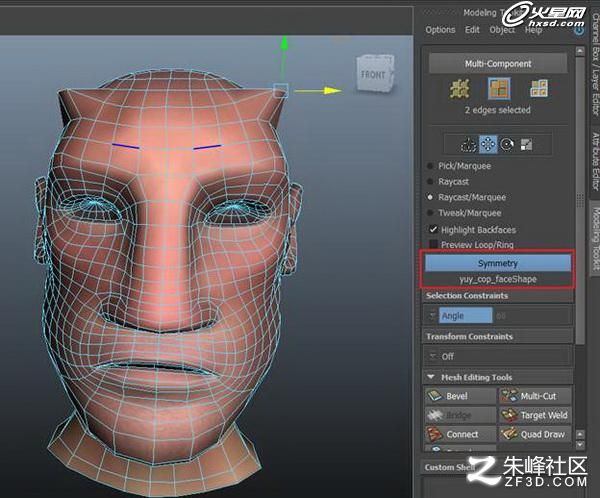
Task: Open Transform Constraints Off dropdown
Action: coord(497,356)
